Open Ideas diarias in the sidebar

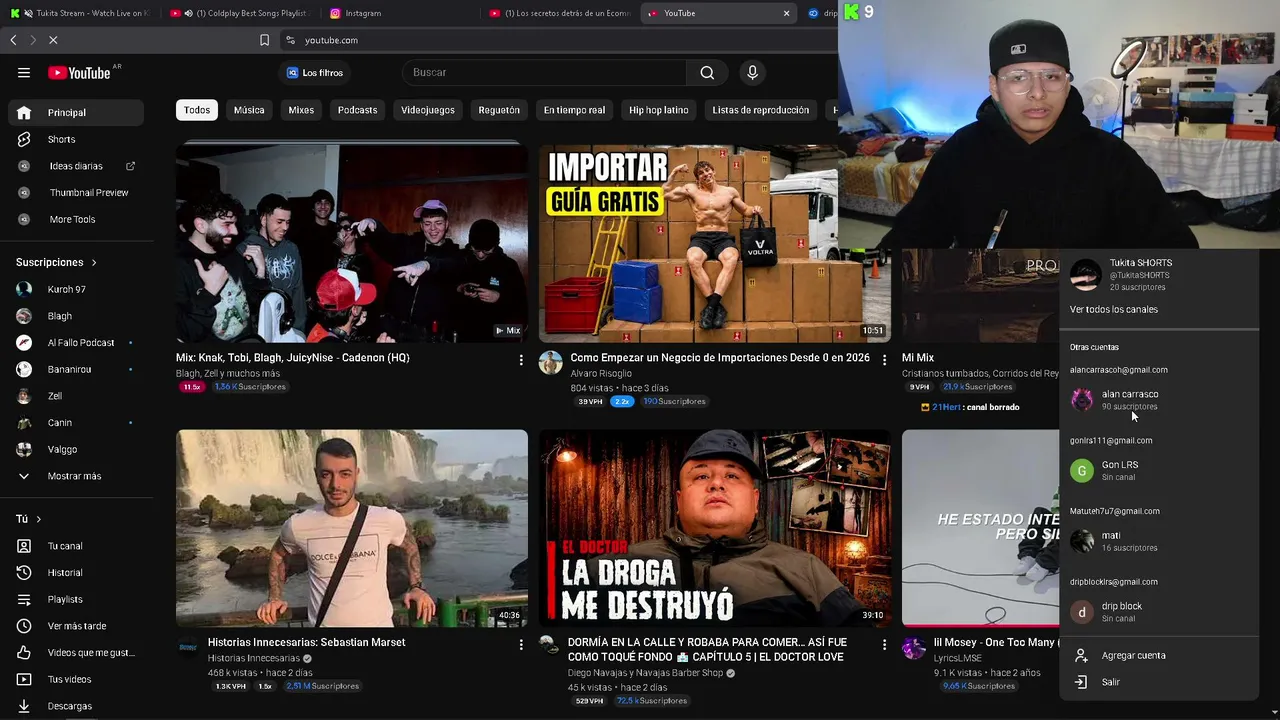(76, 166)
